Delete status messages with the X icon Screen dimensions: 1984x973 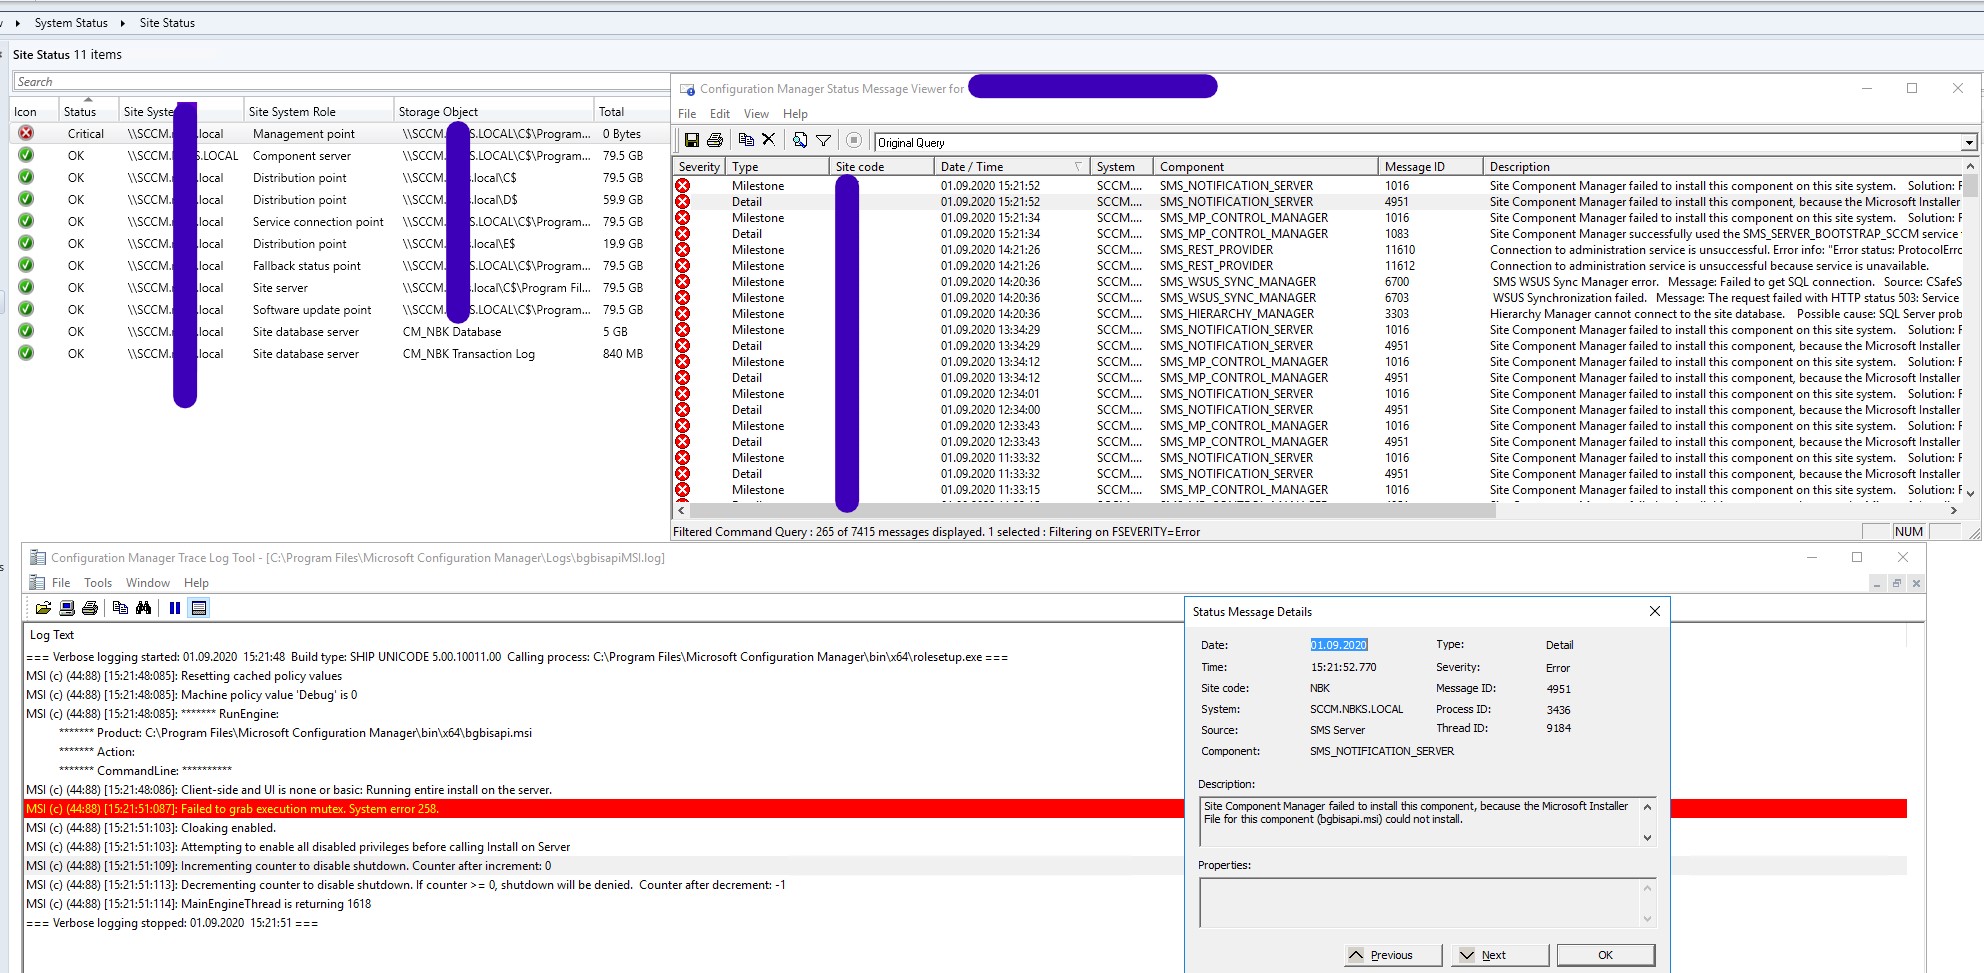click(x=768, y=141)
